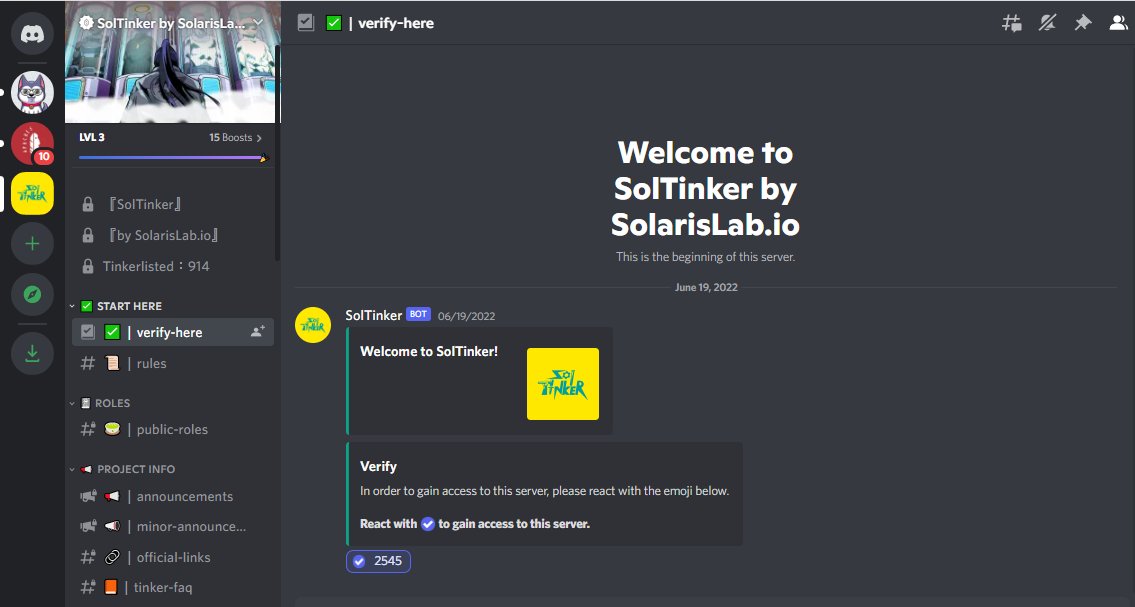Viewport: 1135px width, 607px height.
Task: Open pinned messages pin icon
Action: (x=1082, y=23)
